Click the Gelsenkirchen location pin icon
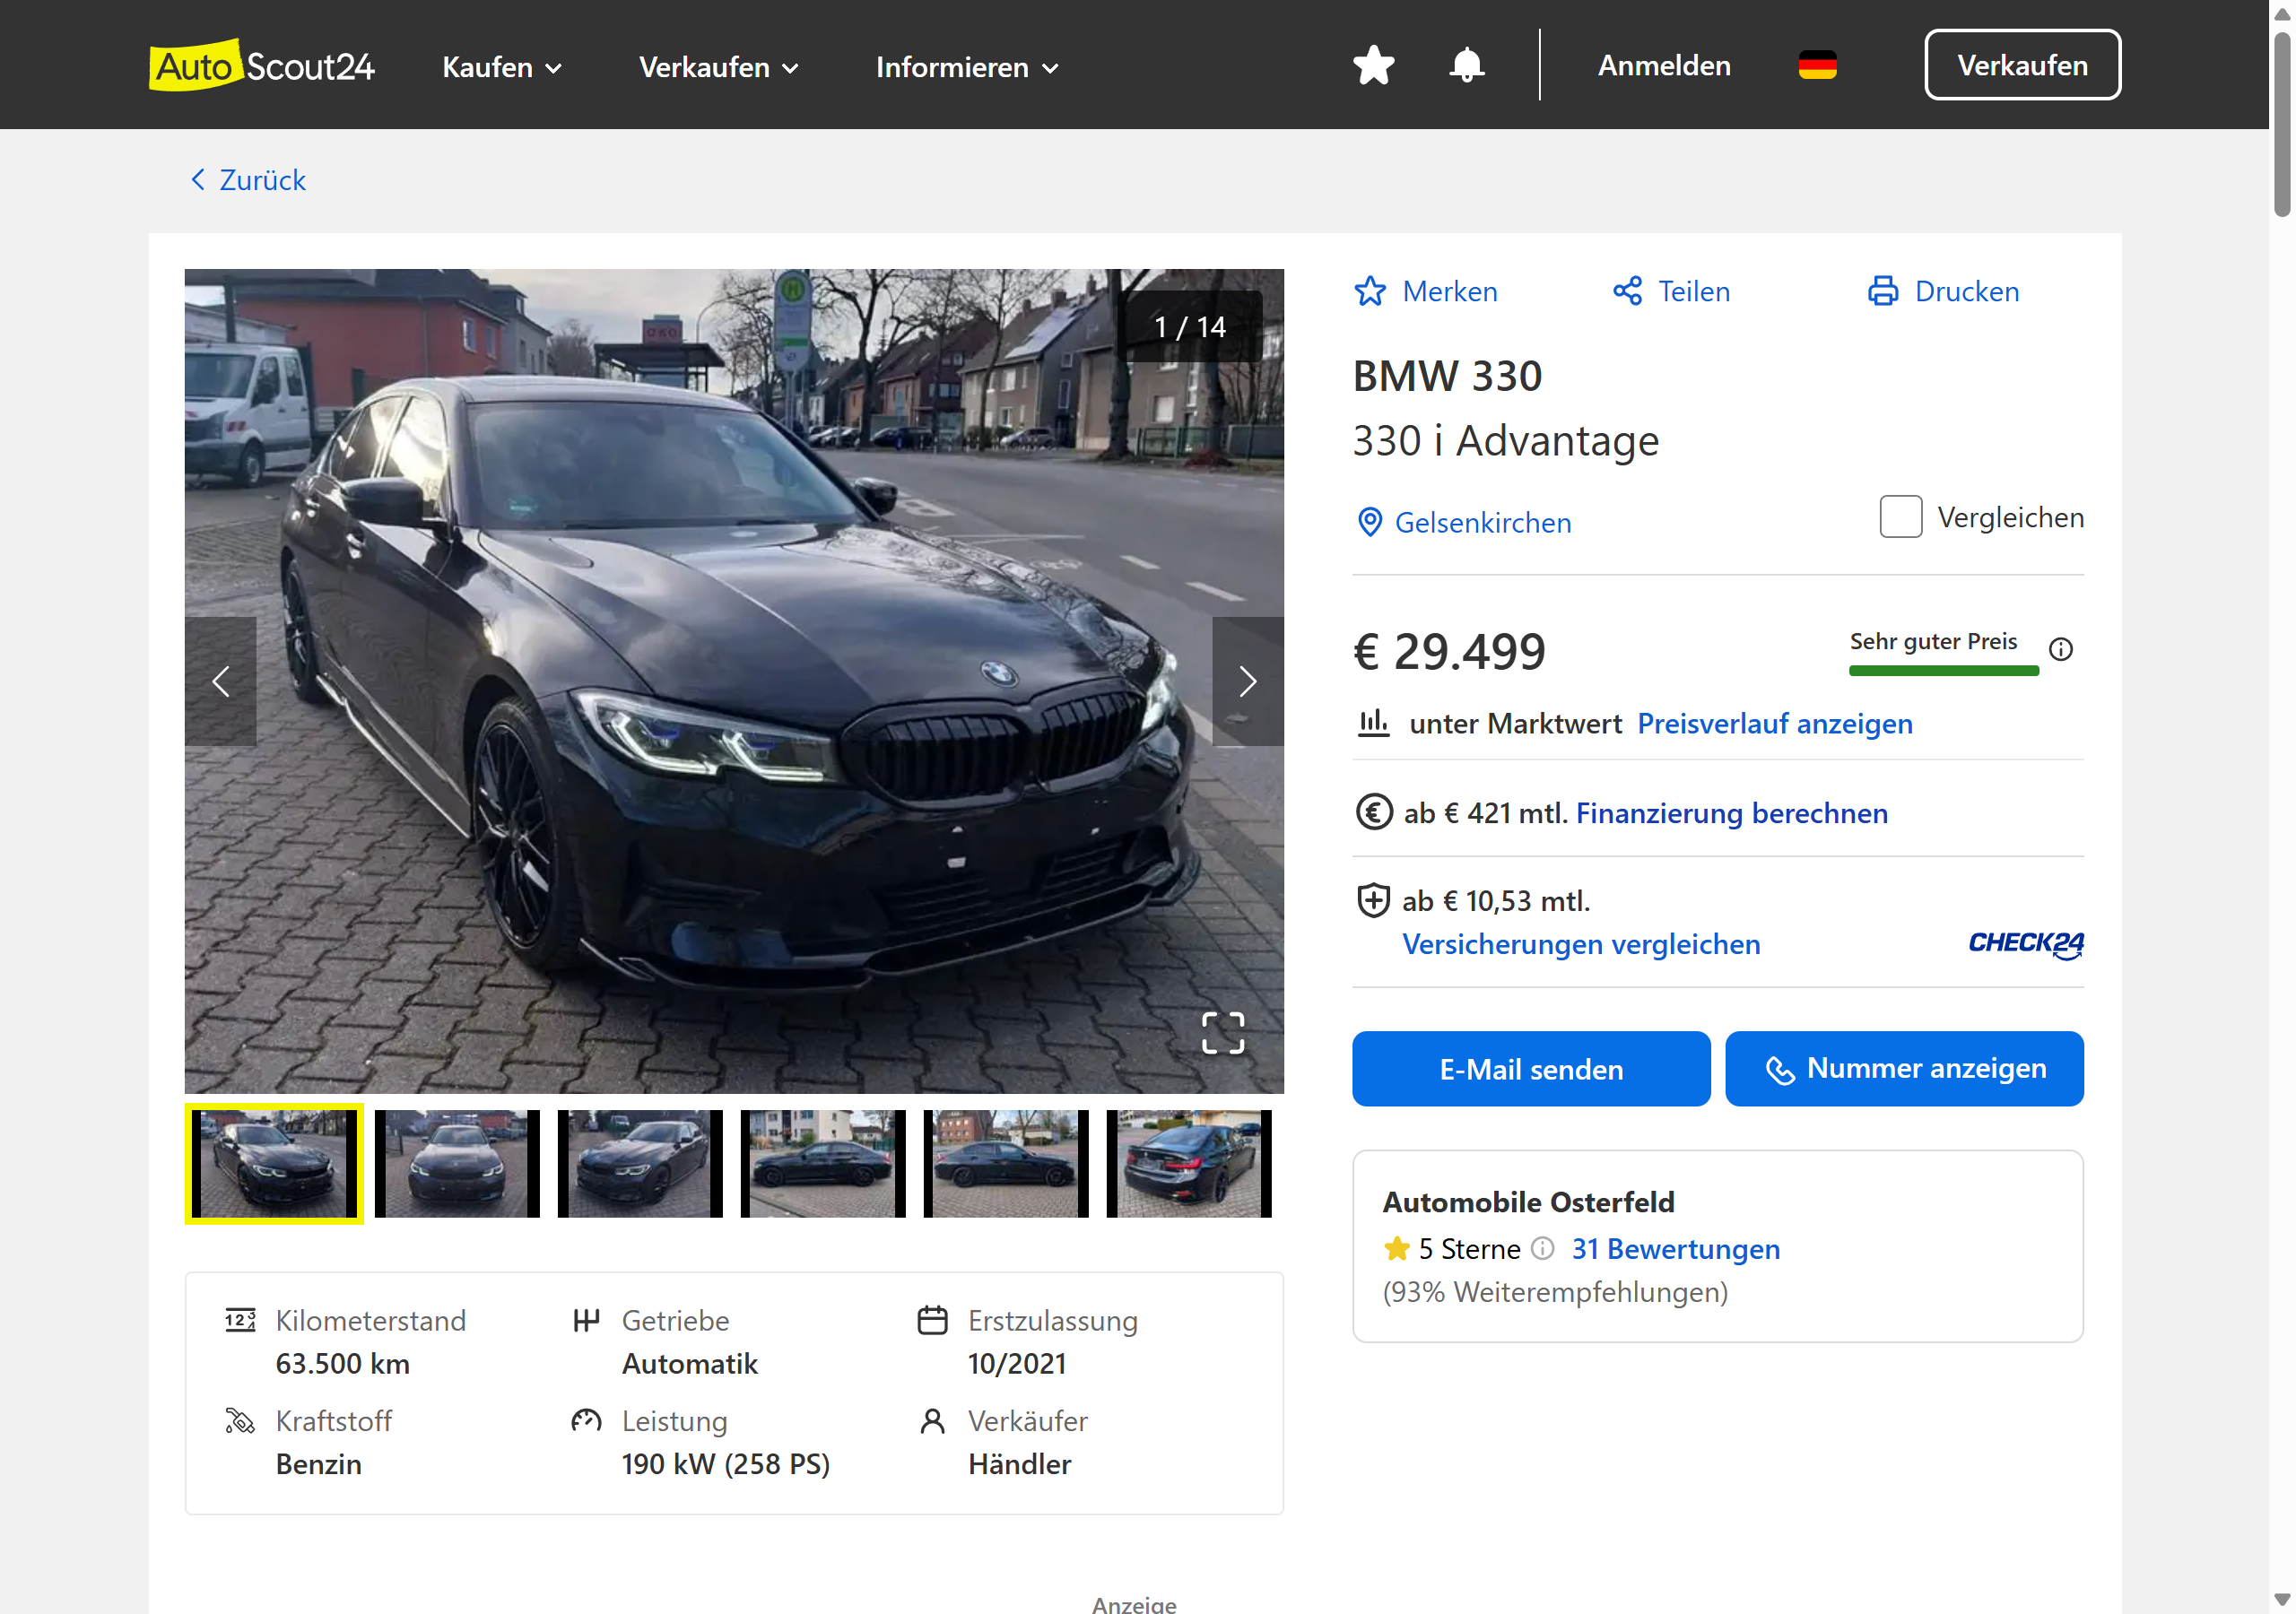 [x=1369, y=522]
